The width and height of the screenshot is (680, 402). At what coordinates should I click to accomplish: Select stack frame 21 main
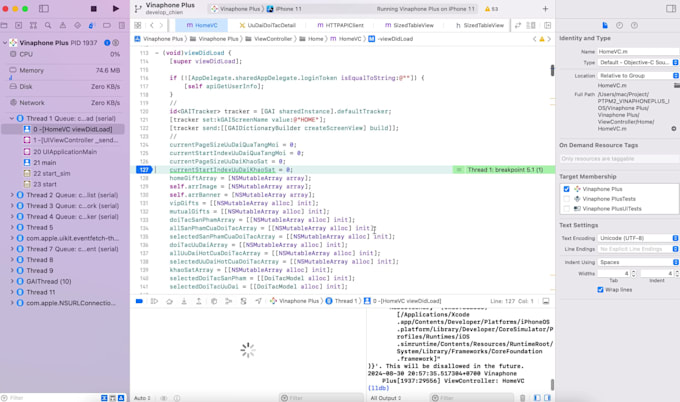coord(63,163)
